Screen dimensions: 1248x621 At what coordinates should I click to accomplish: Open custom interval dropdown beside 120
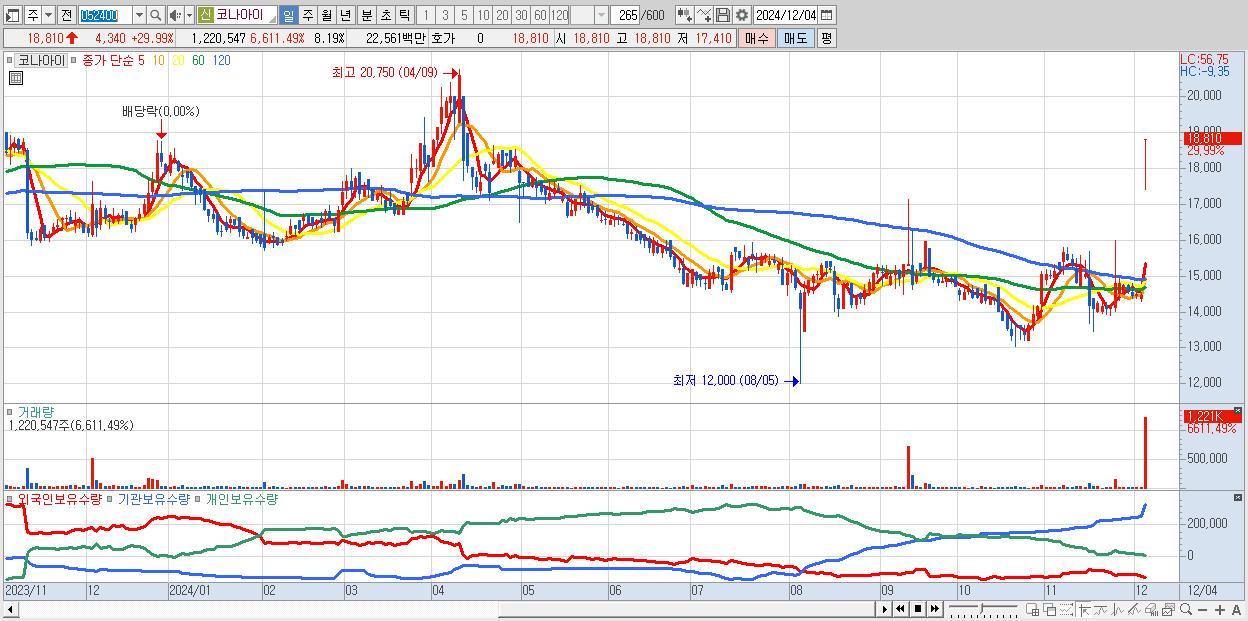(x=601, y=15)
